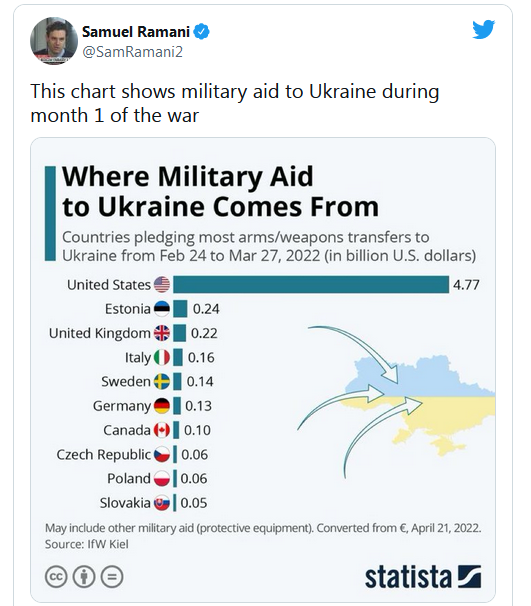Image resolution: width=531 pixels, height=606 pixels.
Task: Select the Slovakia flag icon
Action: [162, 503]
